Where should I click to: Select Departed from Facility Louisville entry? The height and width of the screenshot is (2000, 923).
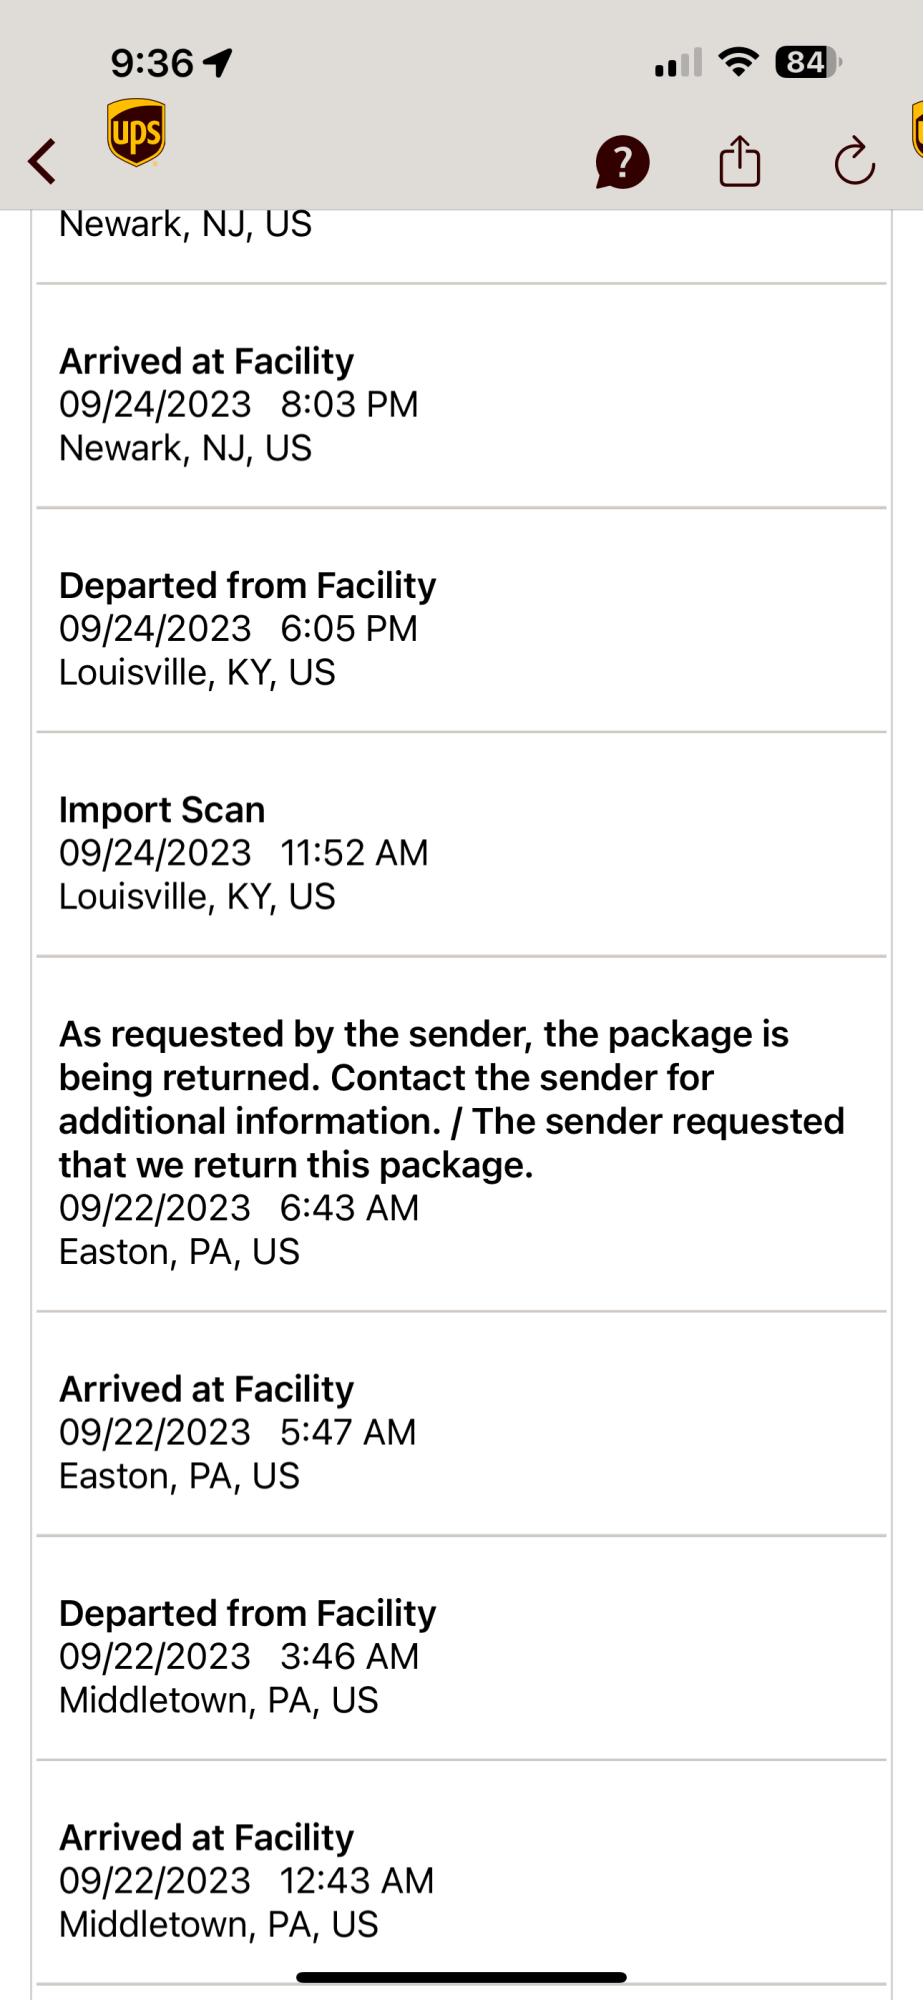[x=462, y=620]
